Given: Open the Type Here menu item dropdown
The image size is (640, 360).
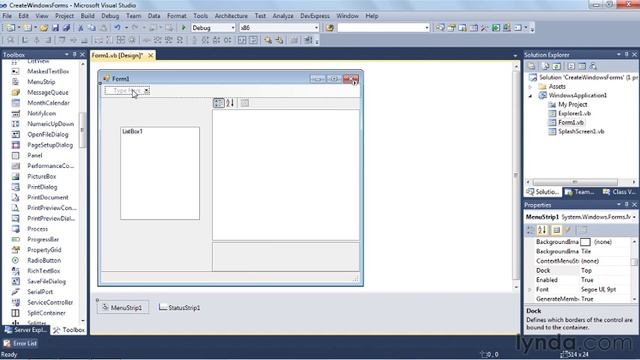Looking at the screenshot, I should 146,91.
